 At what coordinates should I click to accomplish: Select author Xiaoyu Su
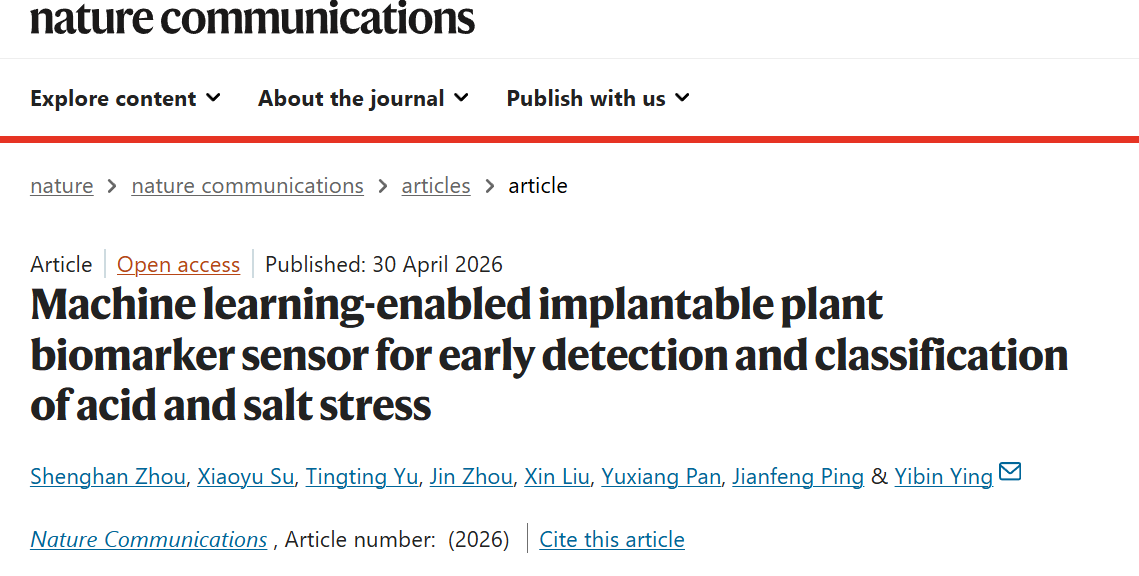point(246,476)
